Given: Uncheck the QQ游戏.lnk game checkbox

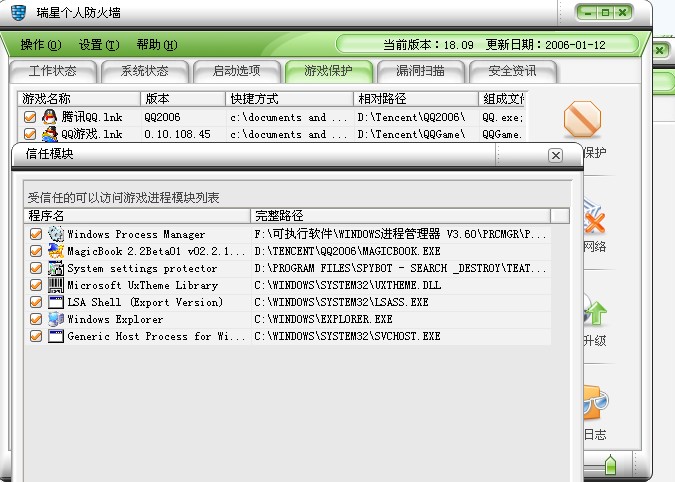Looking at the screenshot, I should pyautogui.click(x=30, y=134).
